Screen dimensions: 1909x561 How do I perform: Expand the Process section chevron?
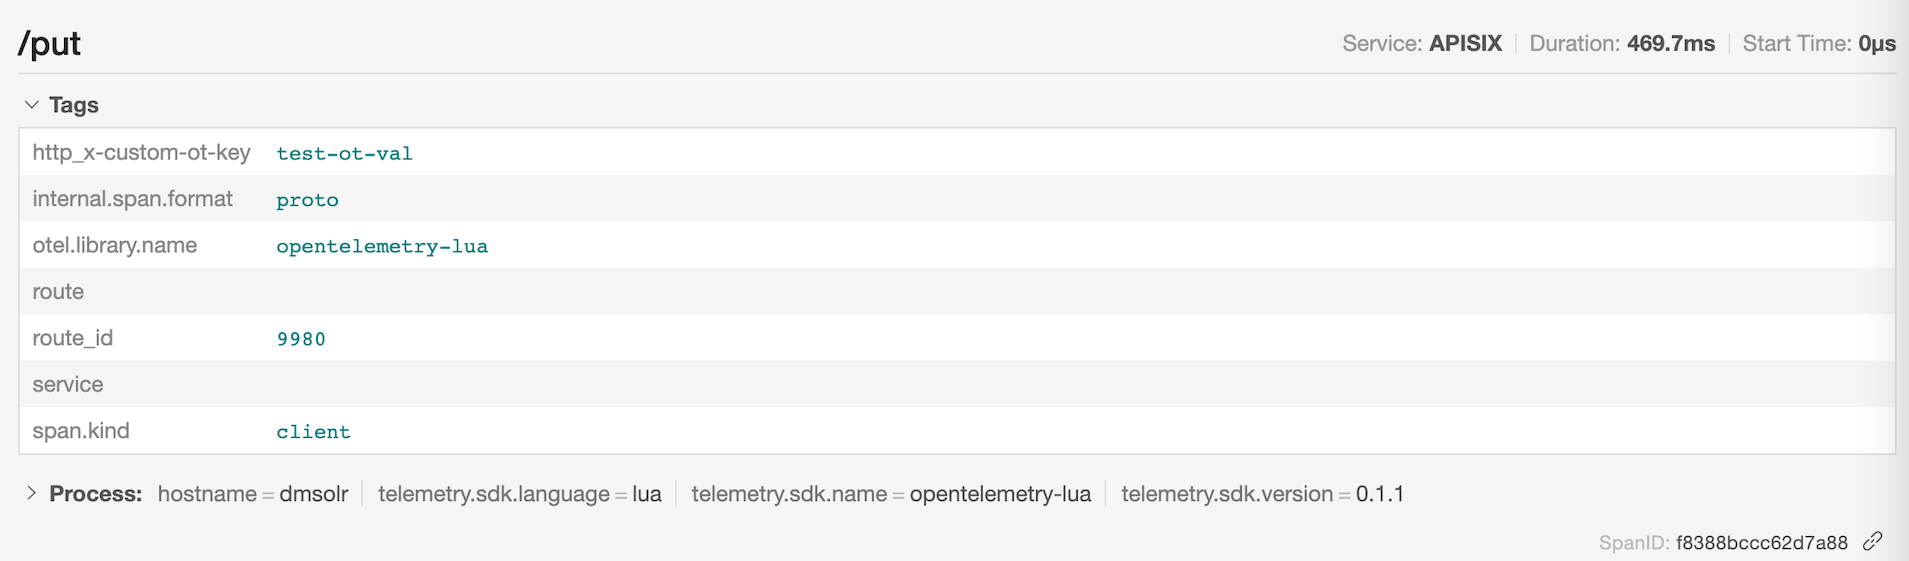point(31,493)
